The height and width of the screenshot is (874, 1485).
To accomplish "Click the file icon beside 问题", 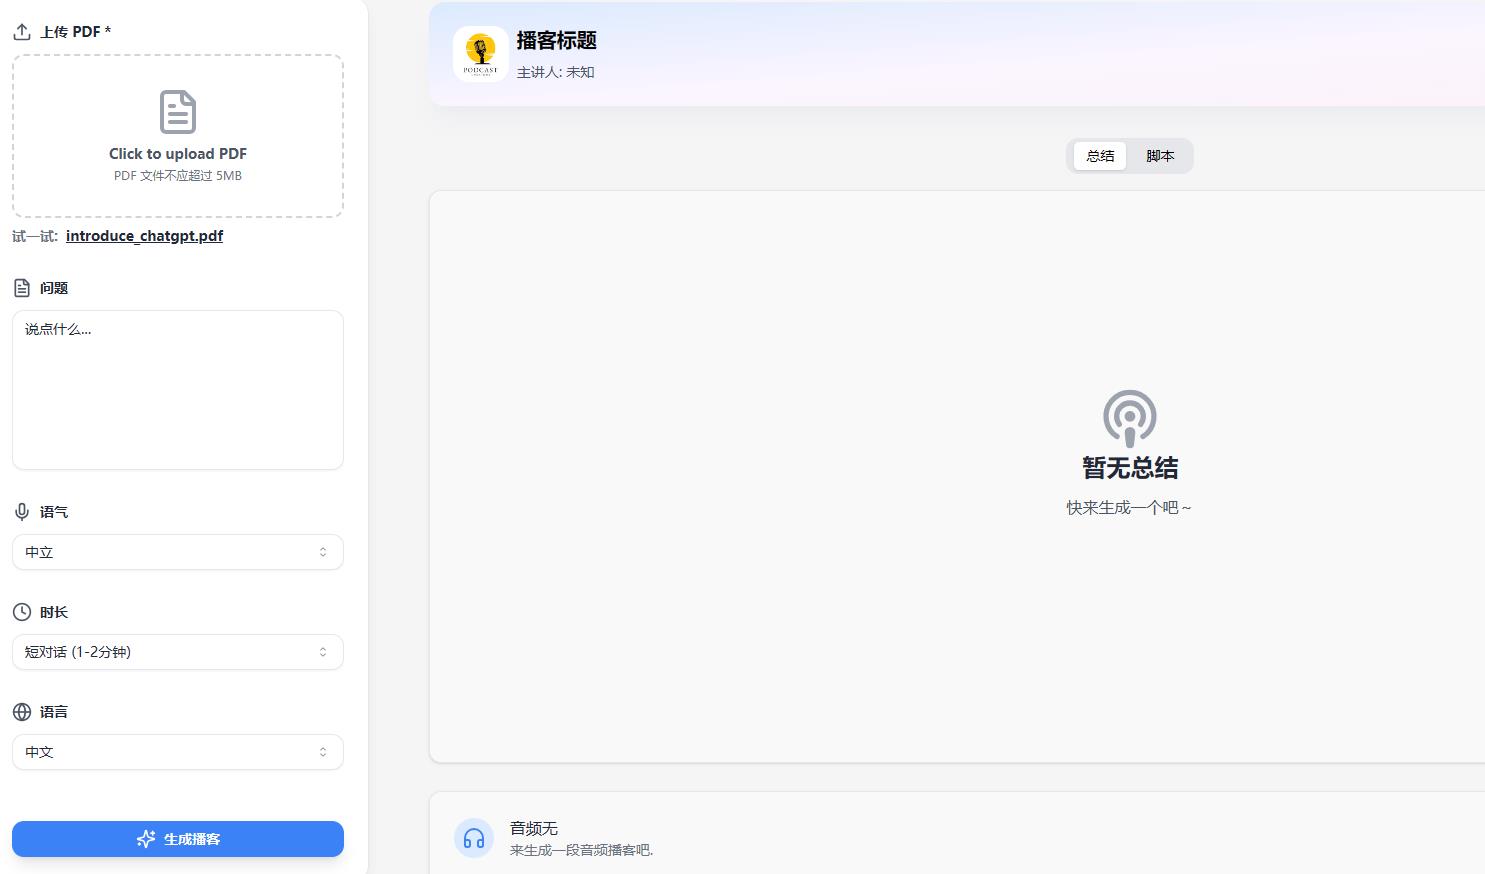I will click(22, 288).
